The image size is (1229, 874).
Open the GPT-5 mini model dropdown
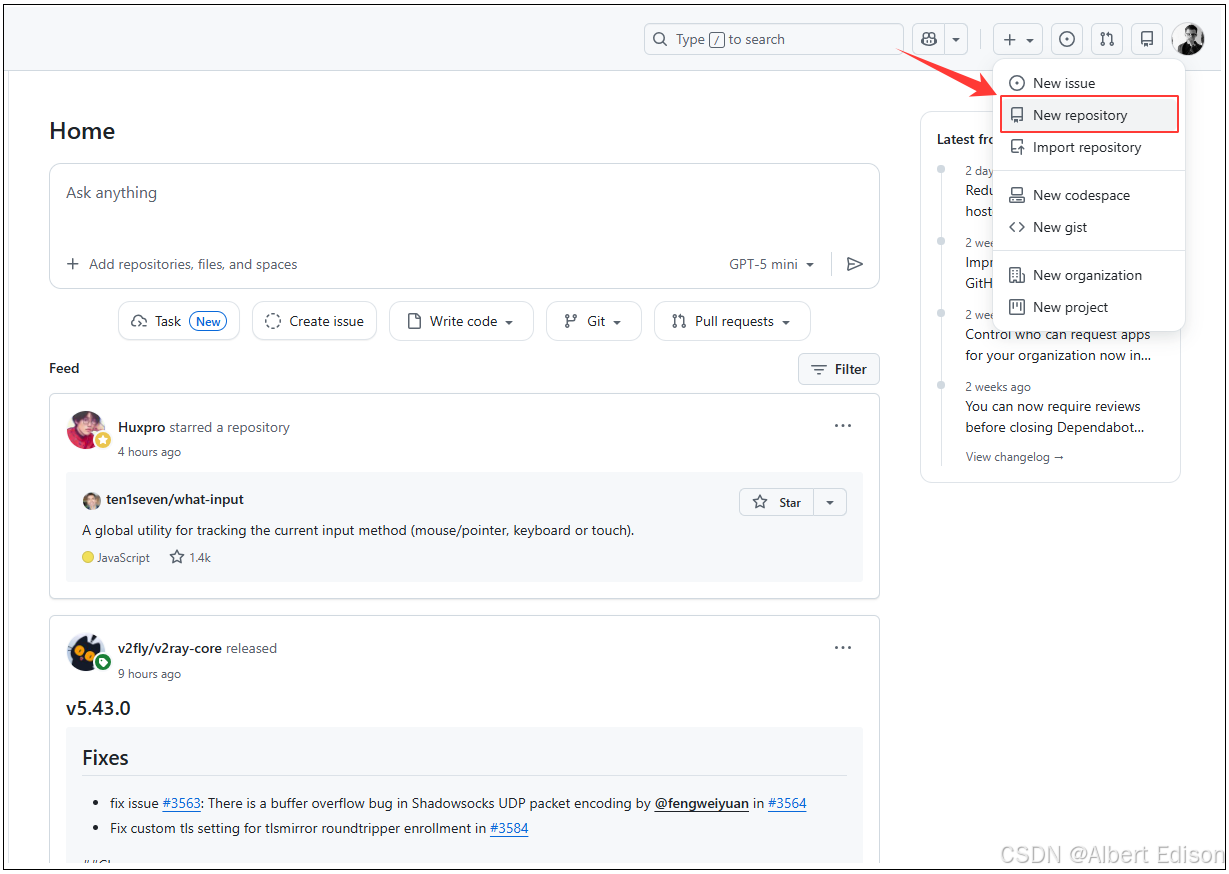point(772,264)
